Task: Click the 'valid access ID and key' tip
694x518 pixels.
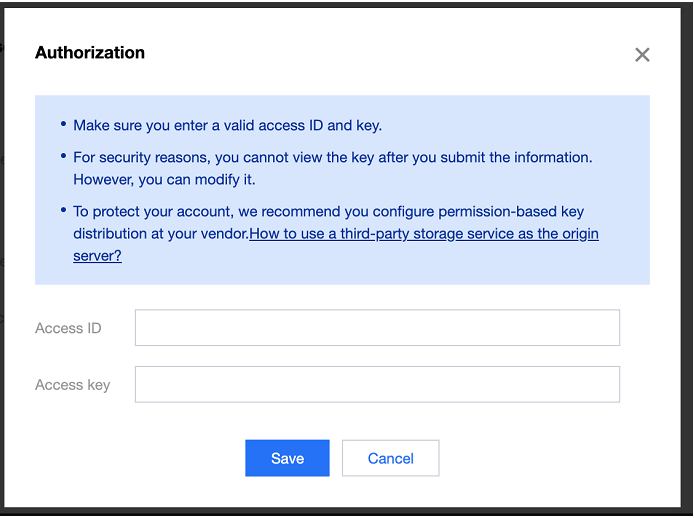Action: (227, 126)
